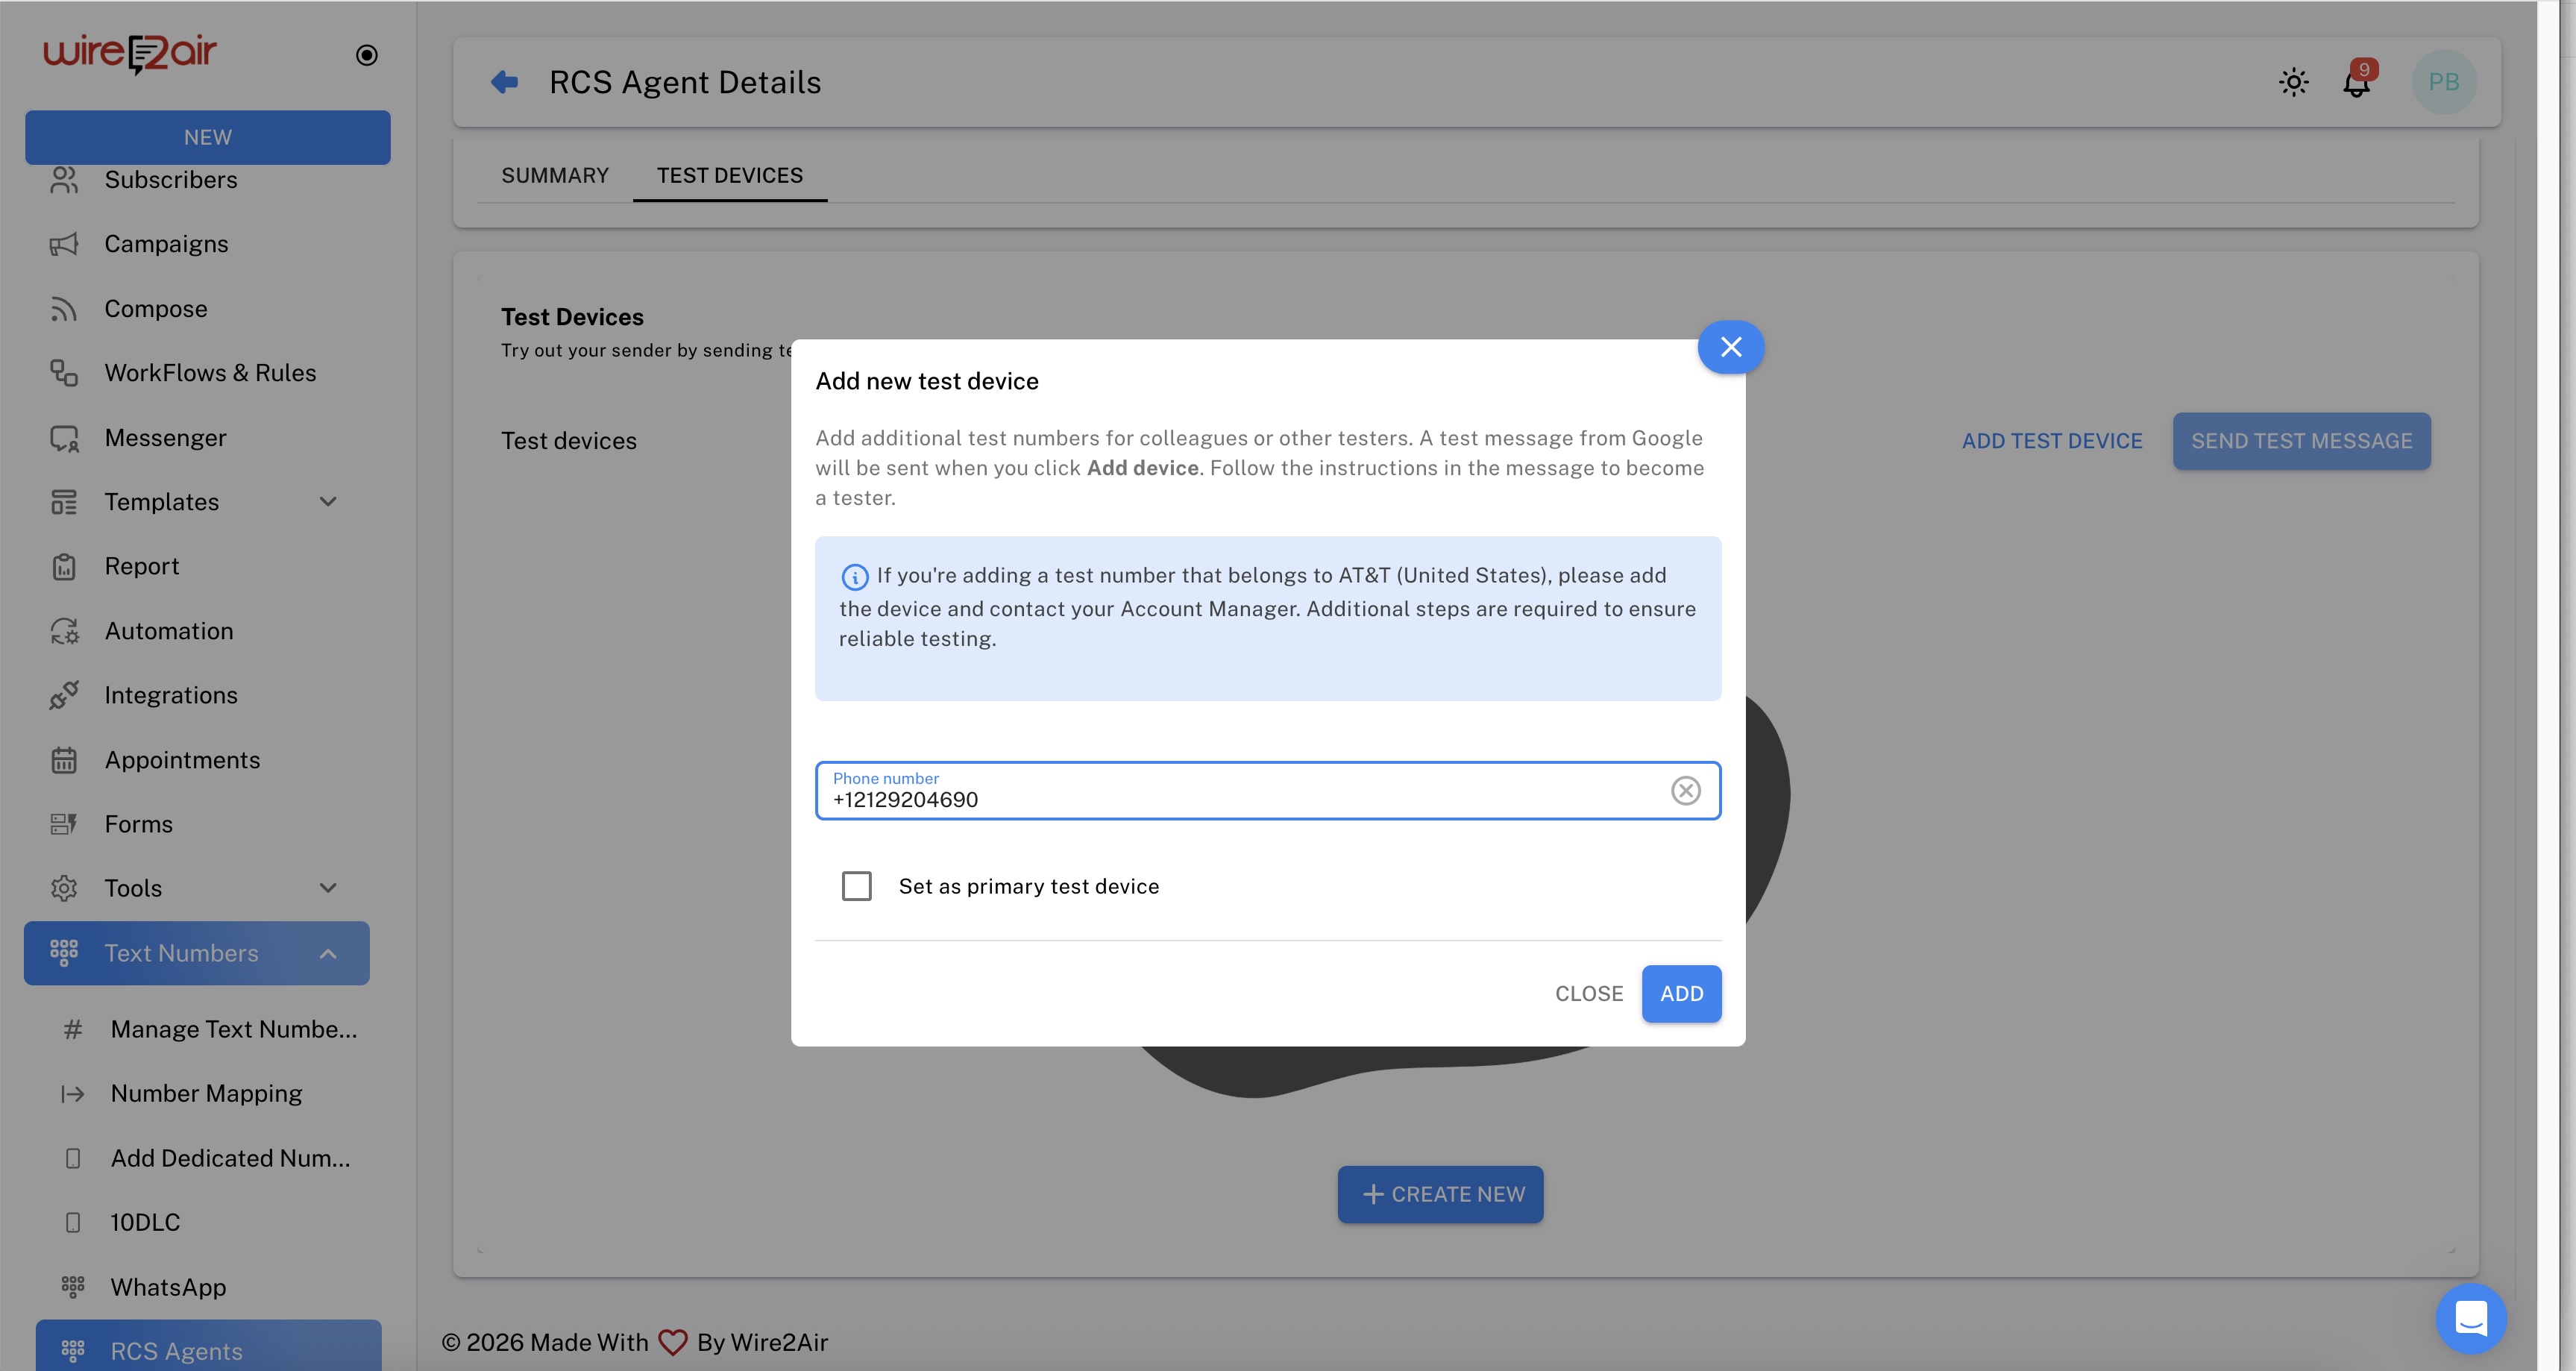Click the back arrow beside RCS Agent Details
2576x1371 pixels.
505,82
